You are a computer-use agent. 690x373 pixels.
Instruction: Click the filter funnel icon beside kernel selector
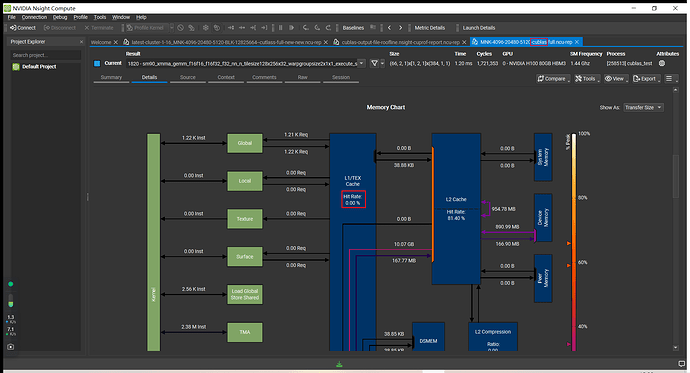374,63
